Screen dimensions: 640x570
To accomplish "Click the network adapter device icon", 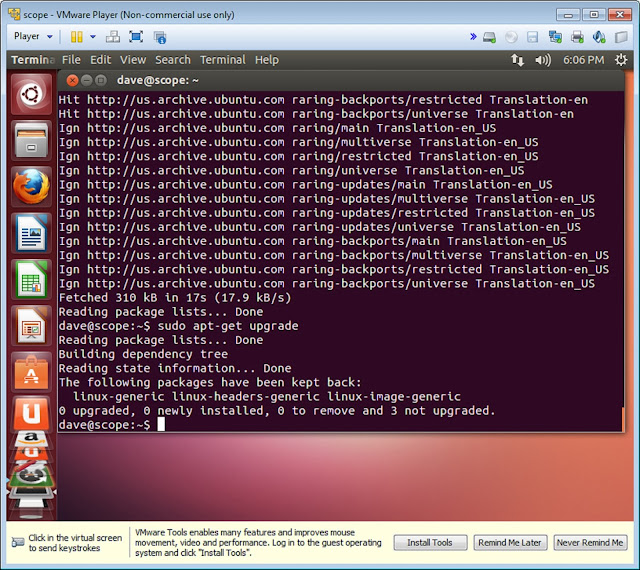I will (x=555, y=37).
